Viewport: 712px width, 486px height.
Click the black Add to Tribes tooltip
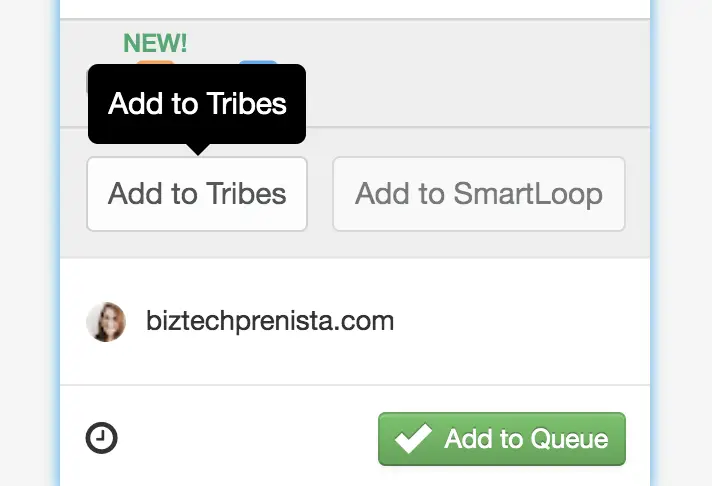click(197, 104)
